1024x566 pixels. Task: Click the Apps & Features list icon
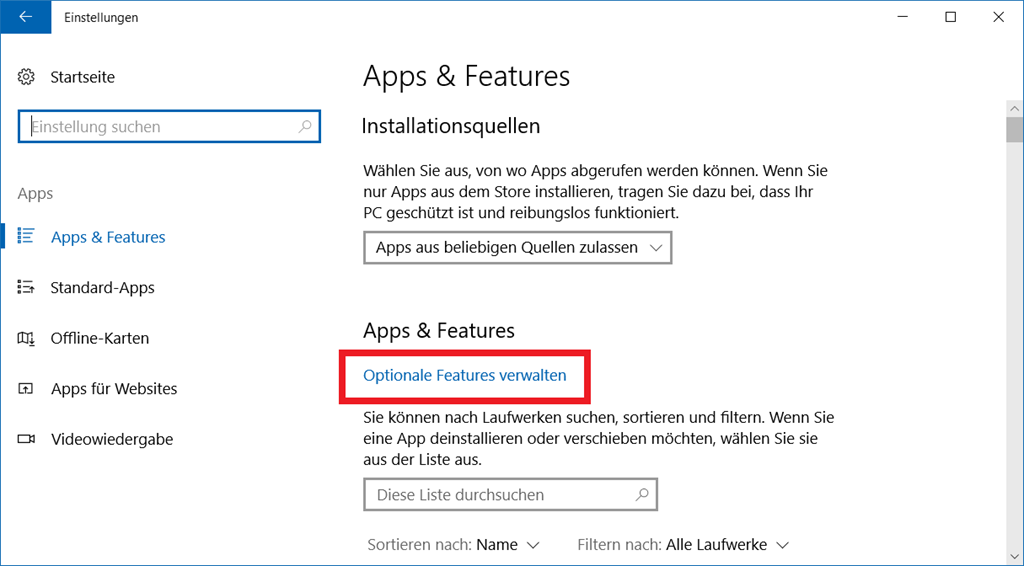click(27, 237)
